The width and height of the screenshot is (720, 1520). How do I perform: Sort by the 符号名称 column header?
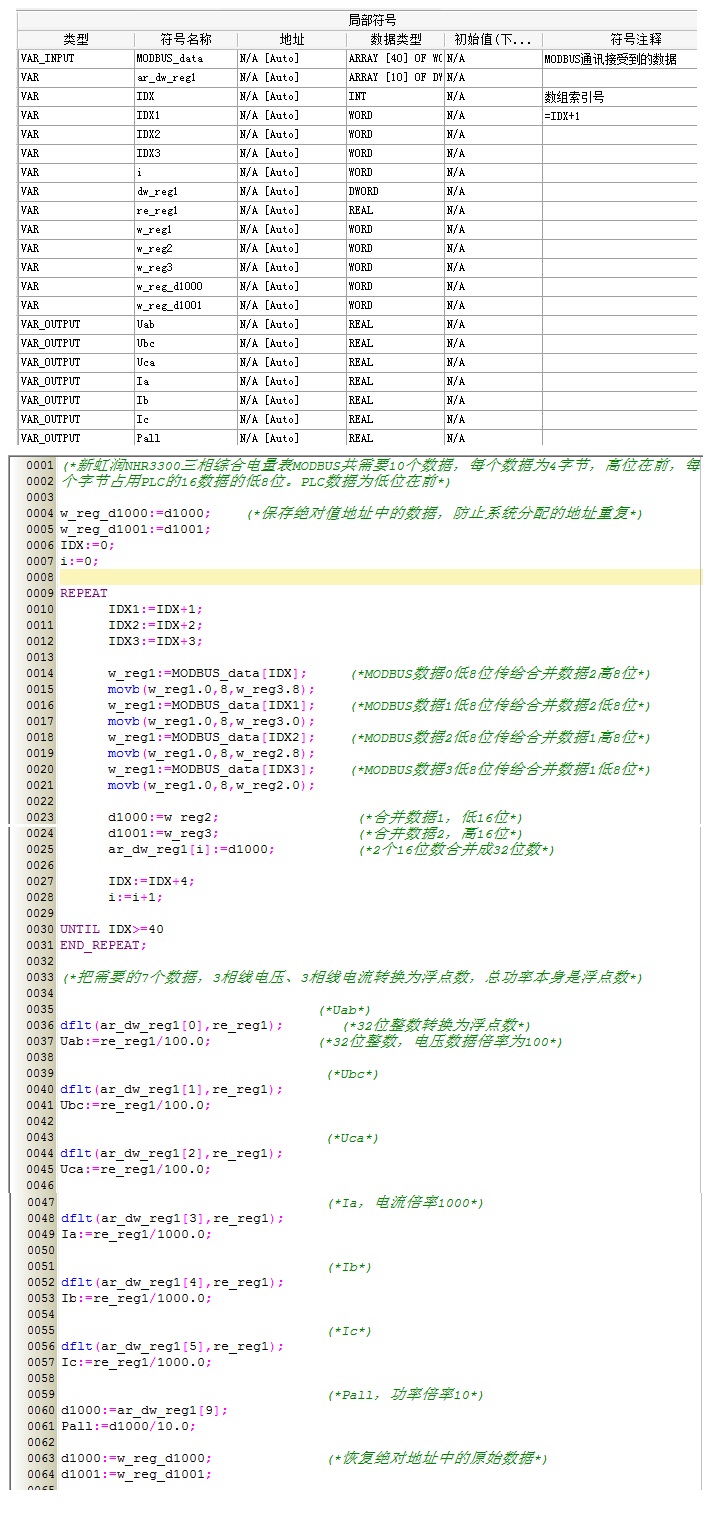coord(185,39)
